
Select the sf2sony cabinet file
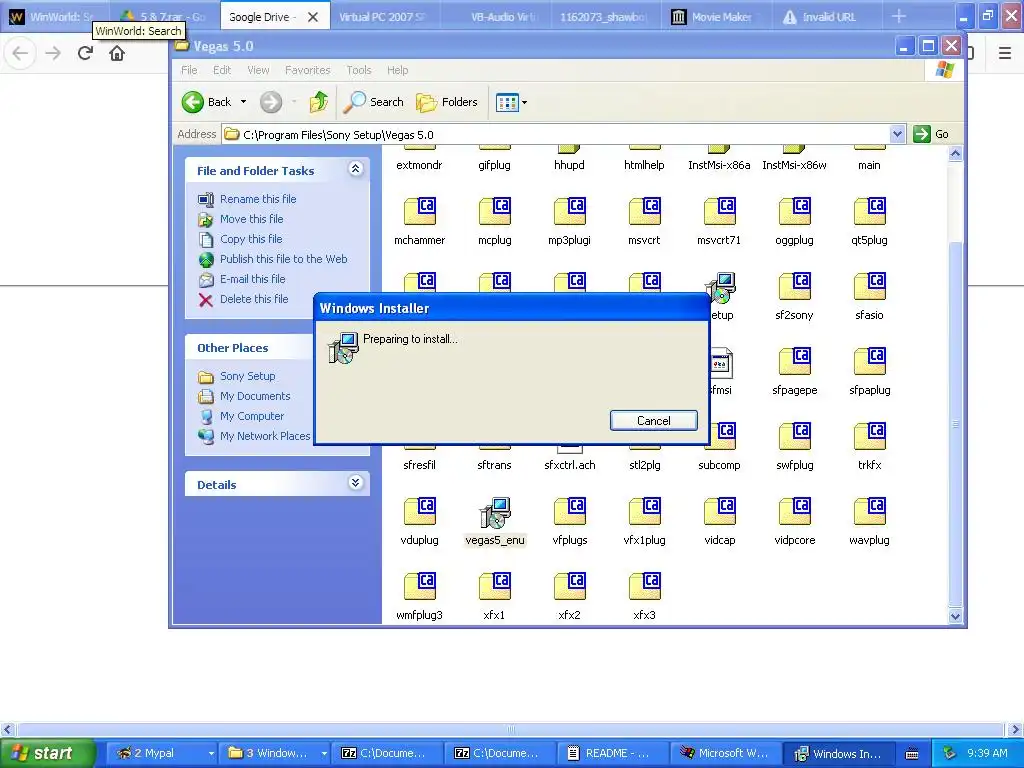795,296
